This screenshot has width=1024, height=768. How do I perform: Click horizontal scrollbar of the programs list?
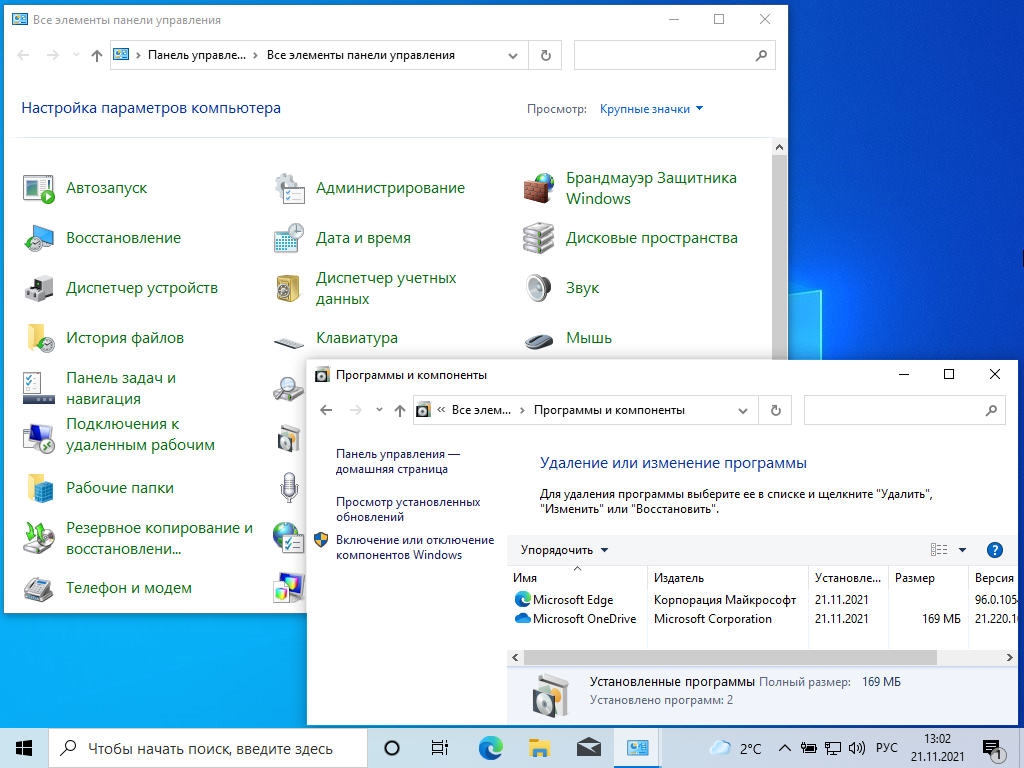730,657
